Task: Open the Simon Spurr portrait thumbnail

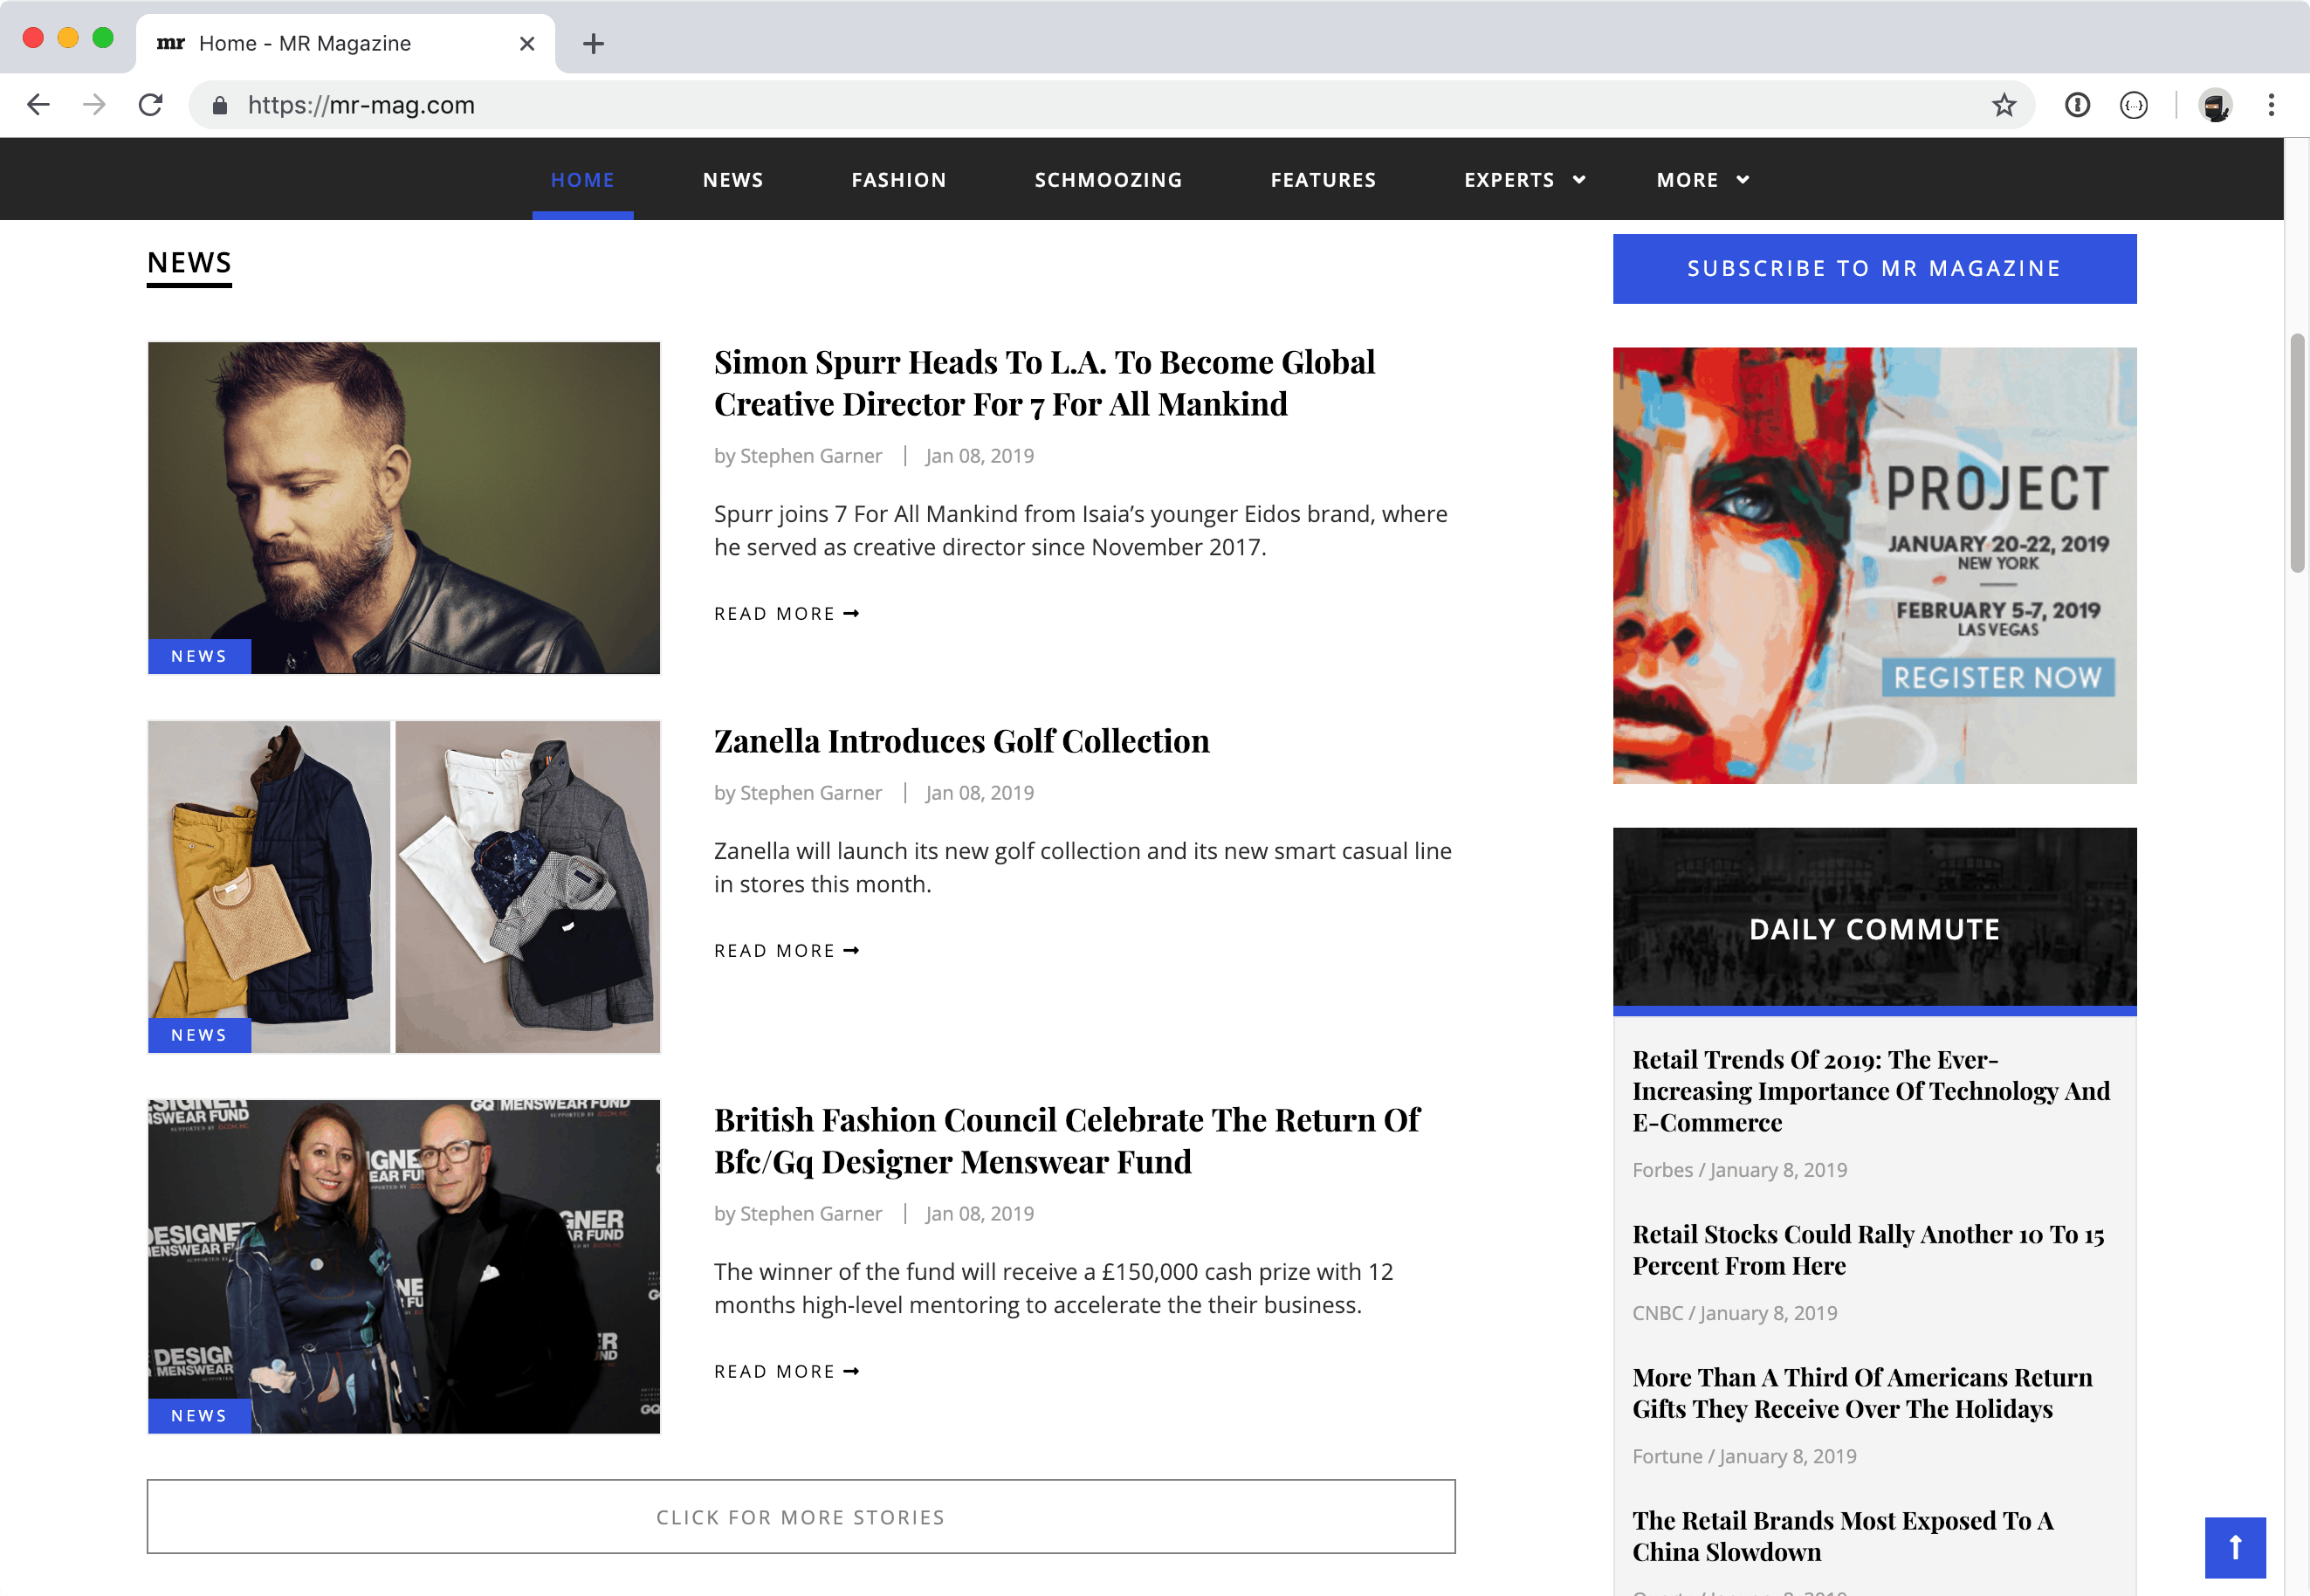Action: click(404, 508)
